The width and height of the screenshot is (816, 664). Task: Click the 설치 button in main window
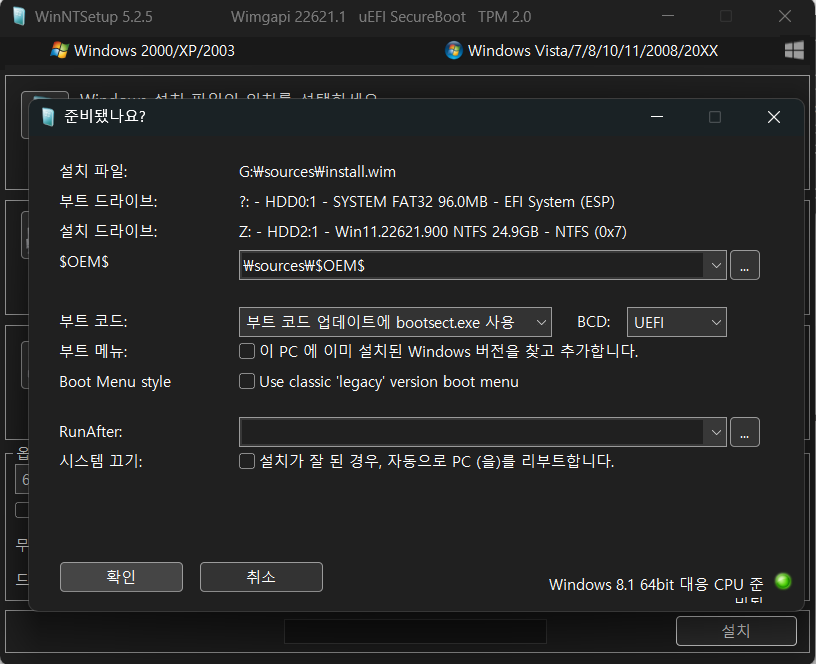pyautogui.click(x=736, y=631)
